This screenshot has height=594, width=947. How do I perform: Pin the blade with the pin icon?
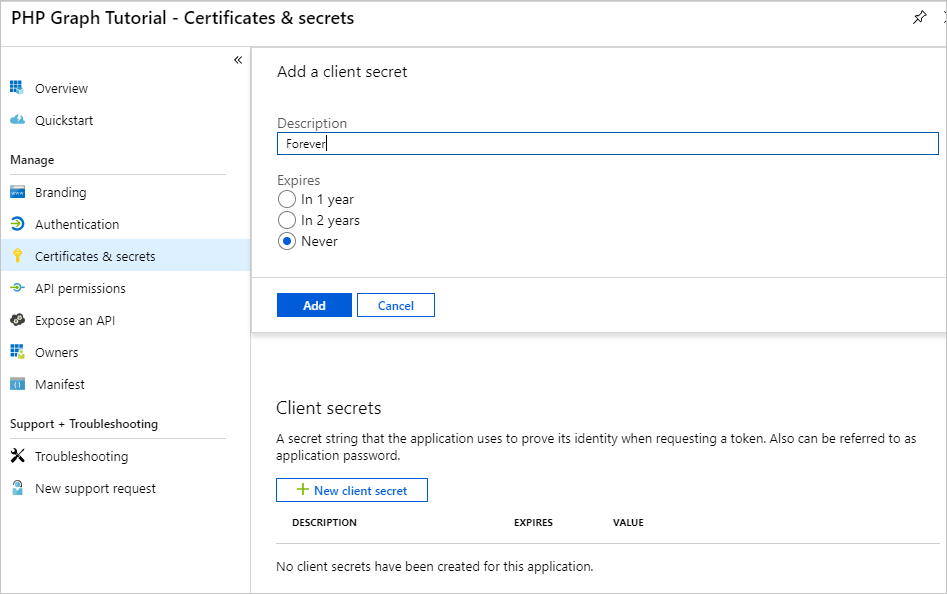pos(919,18)
